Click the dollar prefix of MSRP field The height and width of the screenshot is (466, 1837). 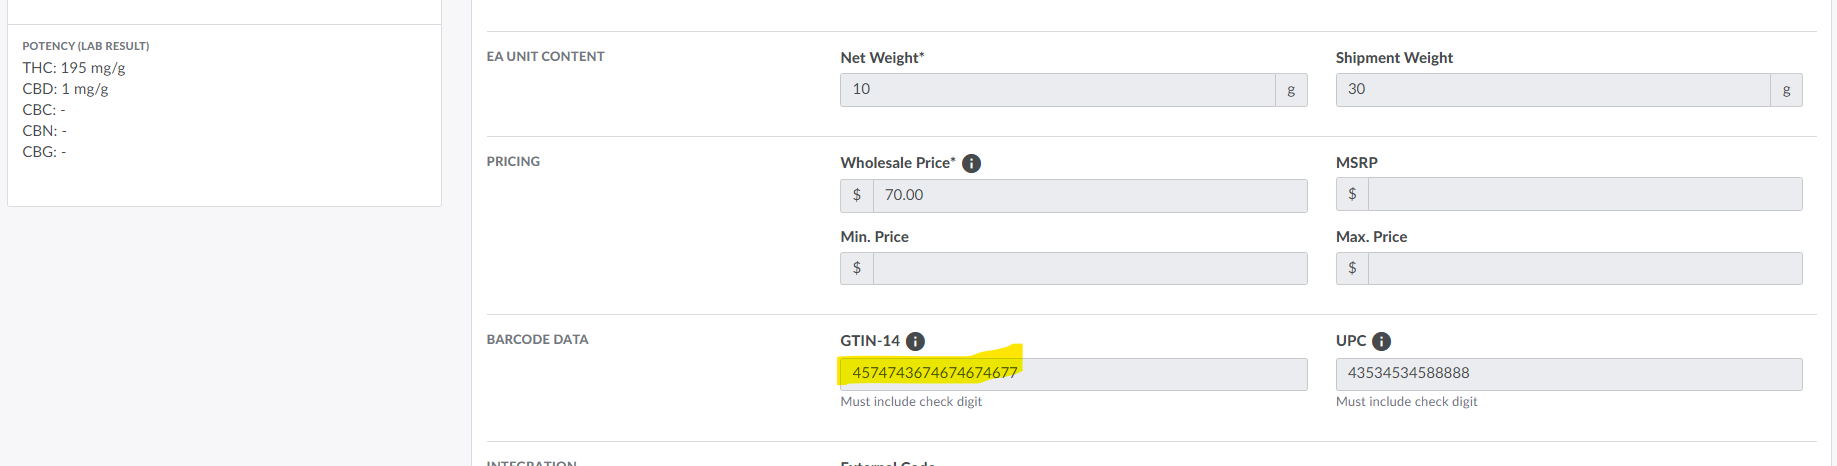(x=1352, y=194)
